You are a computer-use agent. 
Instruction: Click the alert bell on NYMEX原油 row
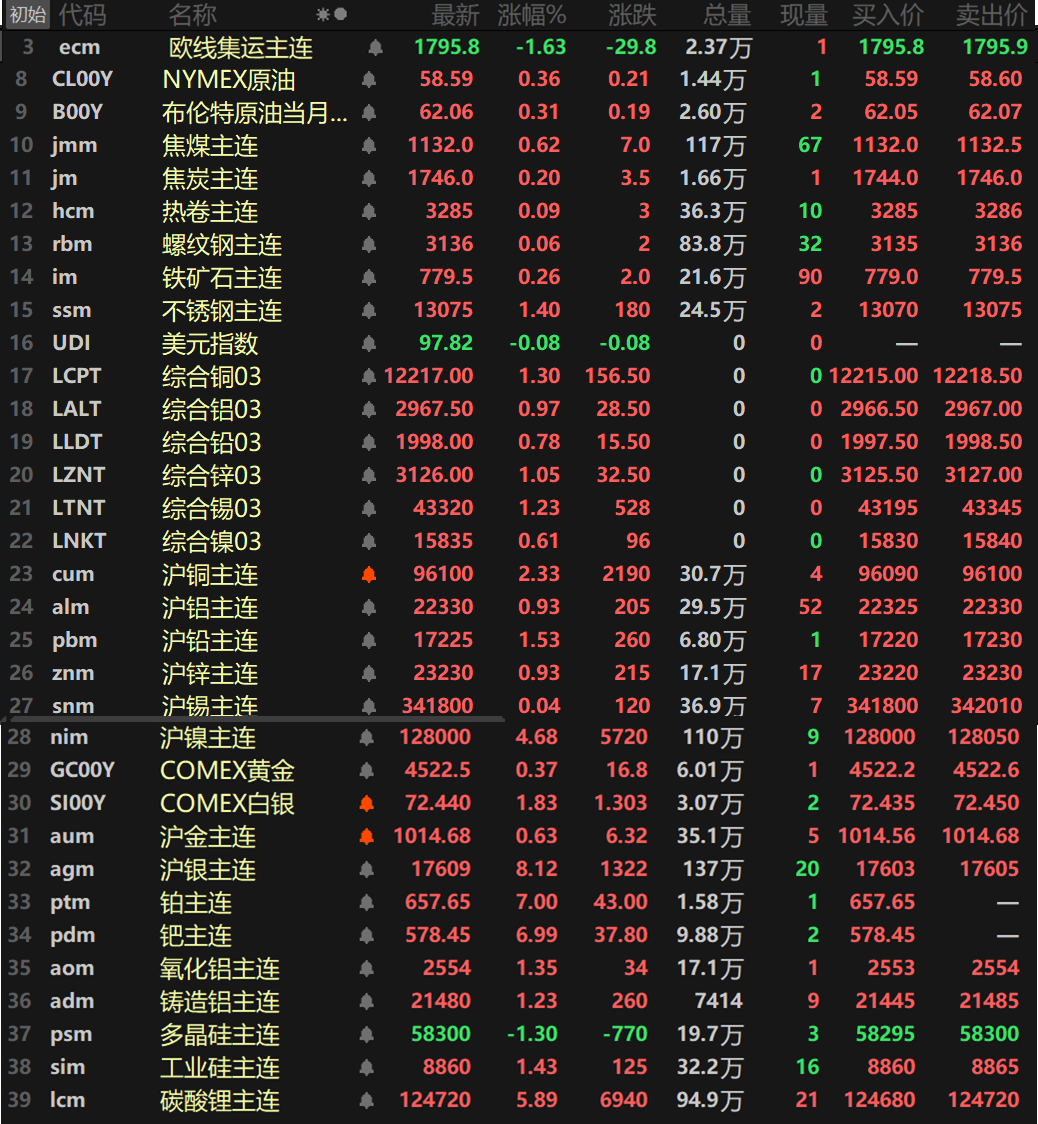(x=368, y=79)
